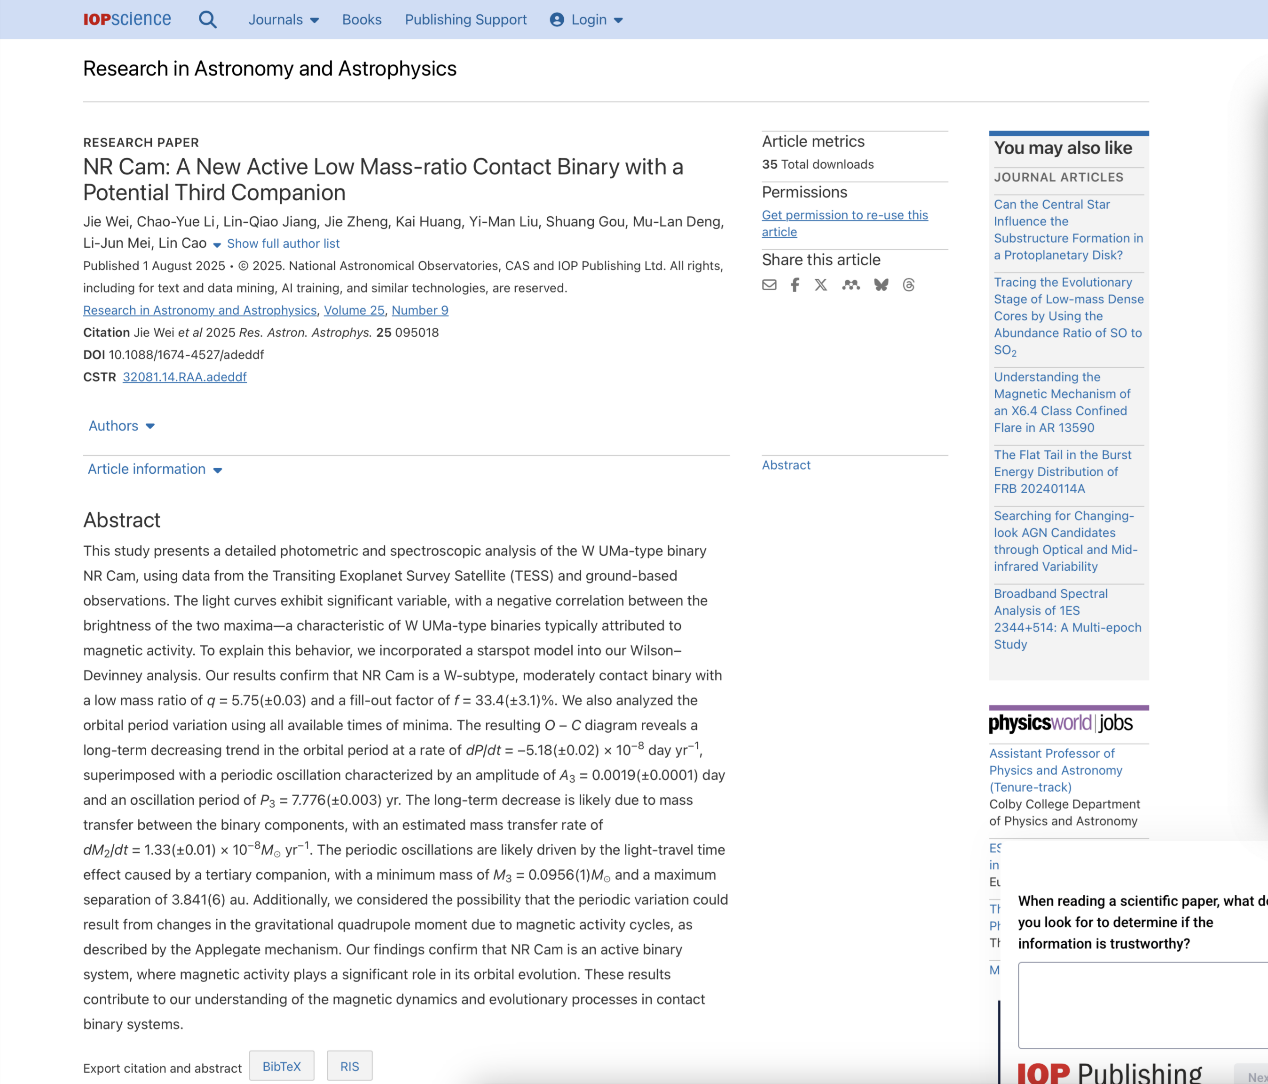Click the IOPscience logo
1268x1084 pixels.
pos(127,20)
